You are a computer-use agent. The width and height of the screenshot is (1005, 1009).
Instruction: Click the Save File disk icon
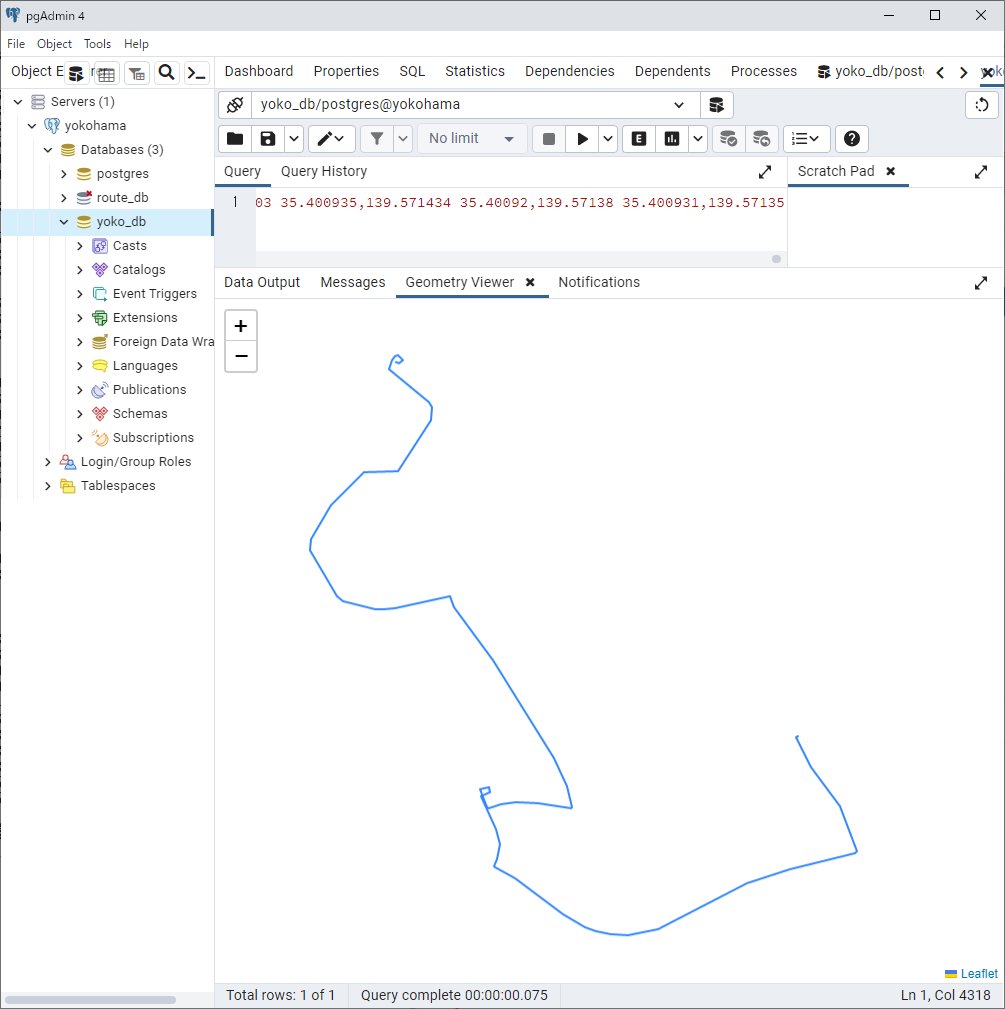267,139
